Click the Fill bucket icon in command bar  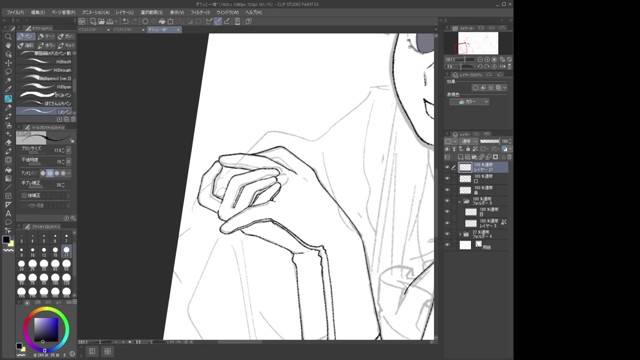pyautogui.click(x=162, y=21)
